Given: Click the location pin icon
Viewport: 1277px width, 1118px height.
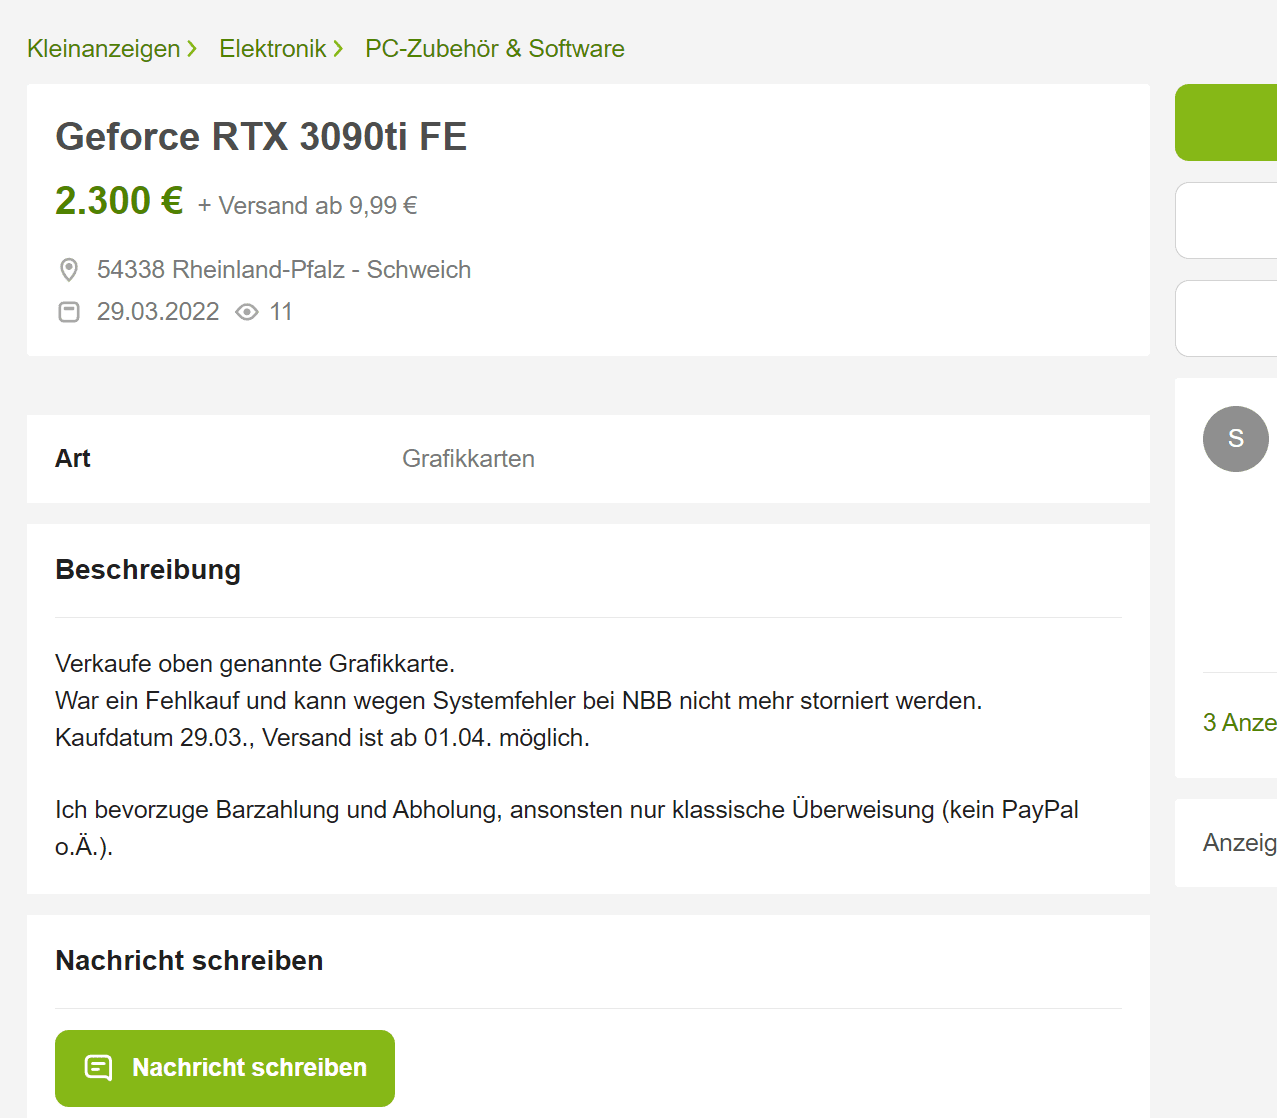Looking at the screenshot, I should coord(69,270).
